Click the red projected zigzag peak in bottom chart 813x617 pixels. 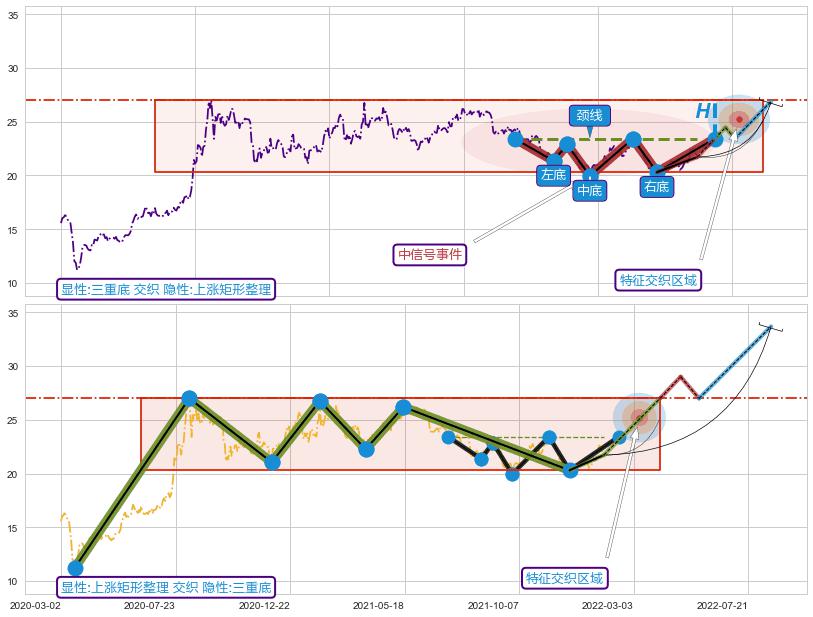[x=680, y=377]
